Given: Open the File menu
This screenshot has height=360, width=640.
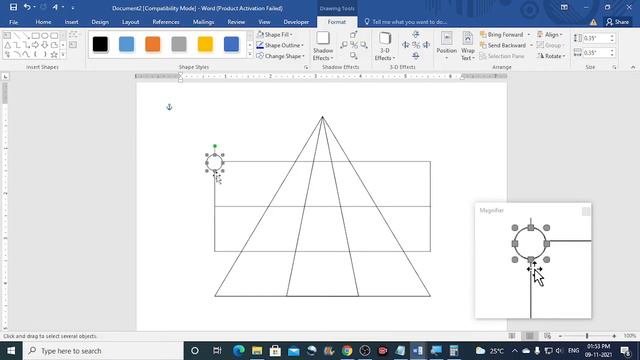Looking at the screenshot, I should point(13,22).
